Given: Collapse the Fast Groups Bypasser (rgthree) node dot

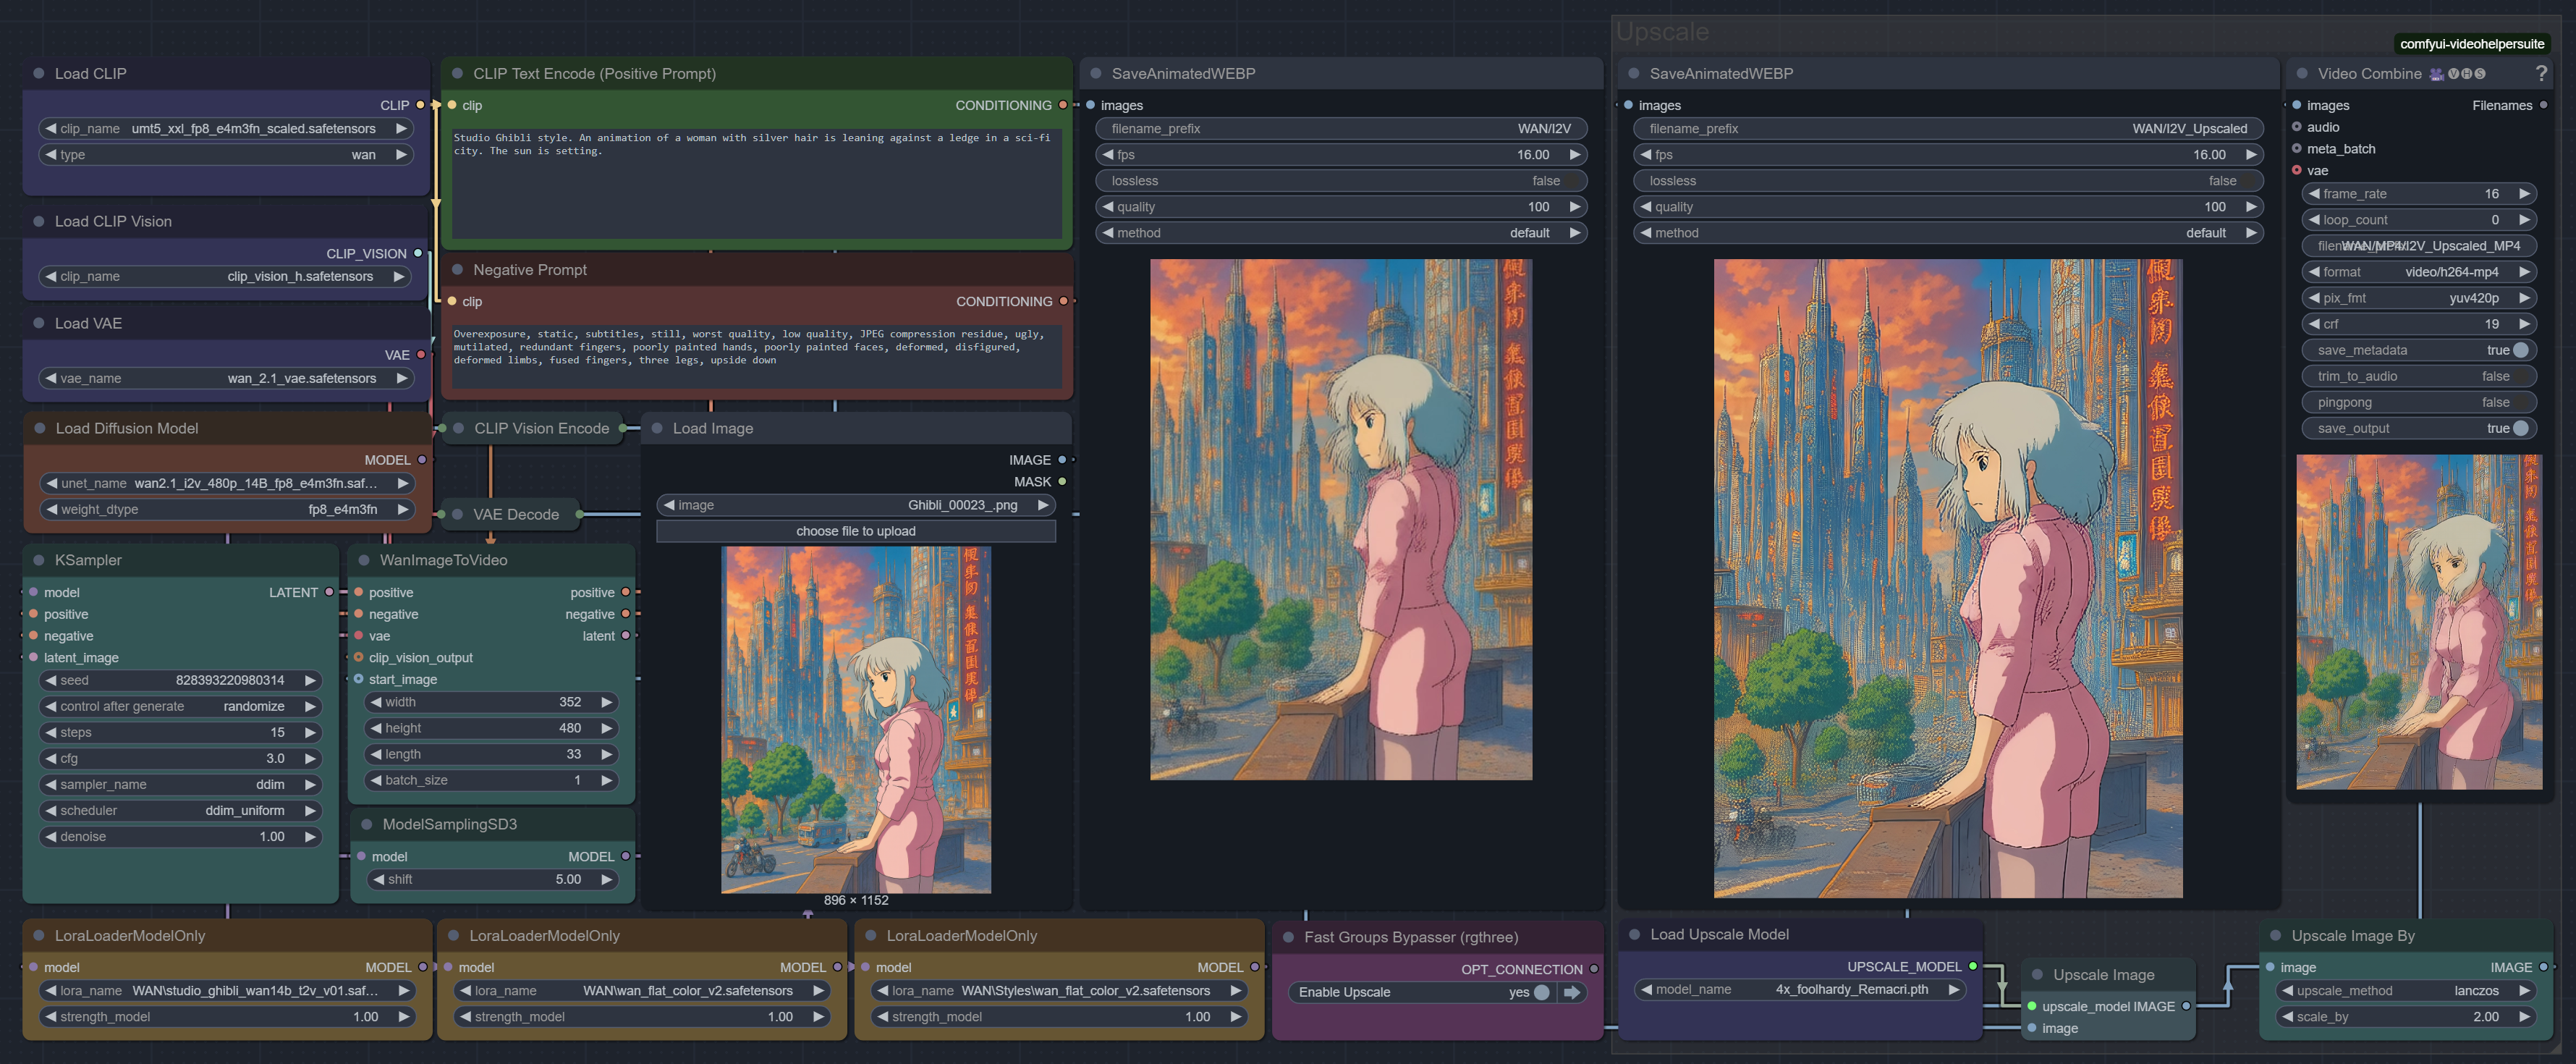Looking at the screenshot, I should [x=1288, y=938].
